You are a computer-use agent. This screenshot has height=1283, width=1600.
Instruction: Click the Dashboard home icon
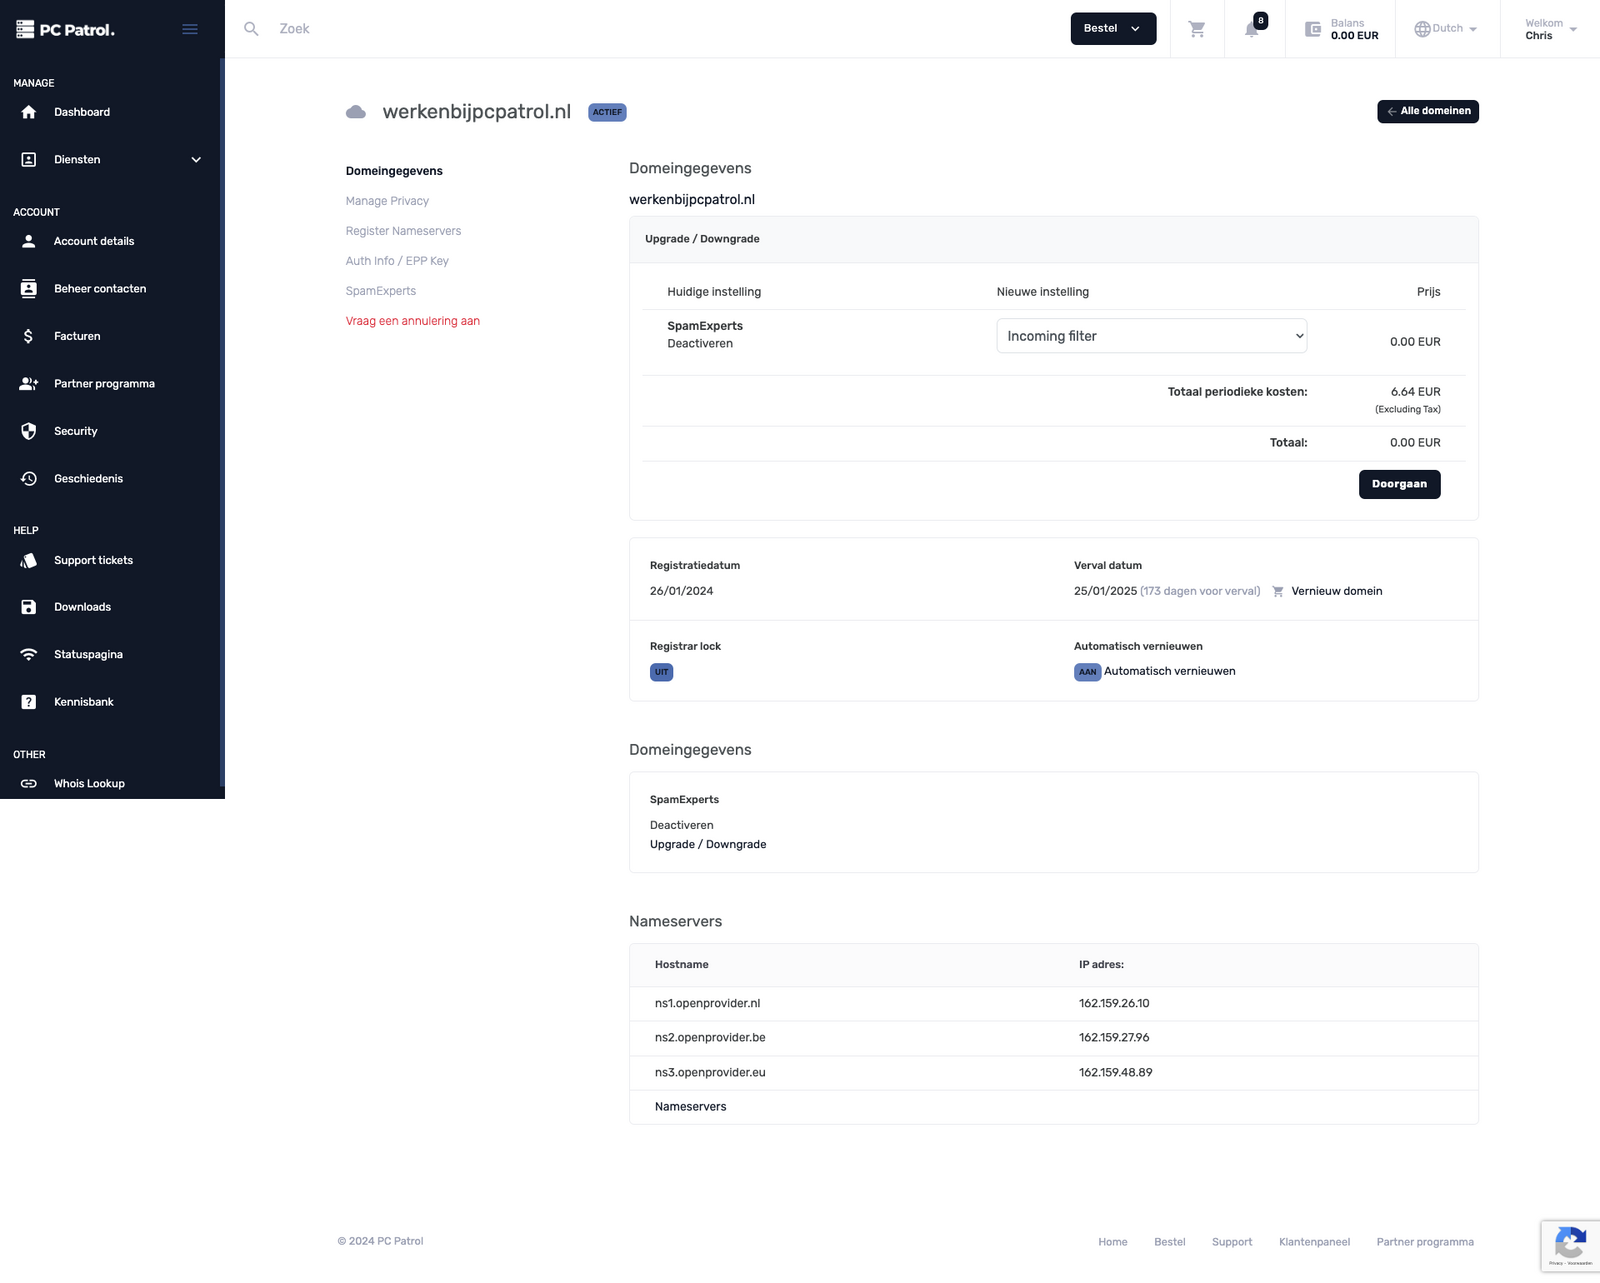pyautogui.click(x=29, y=112)
